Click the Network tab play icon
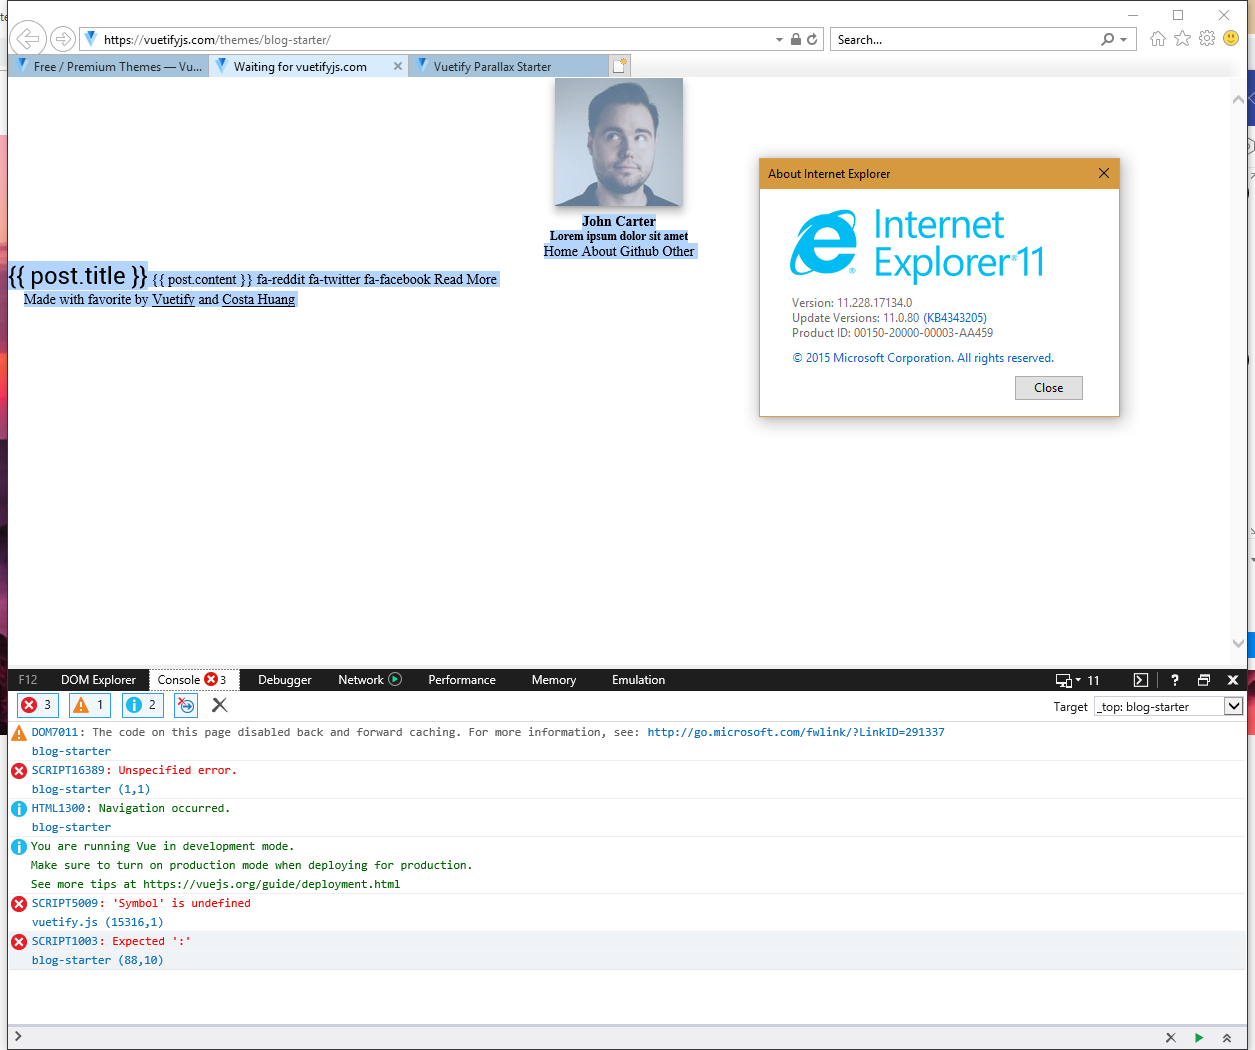The width and height of the screenshot is (1255, 1050). (395, 679)
